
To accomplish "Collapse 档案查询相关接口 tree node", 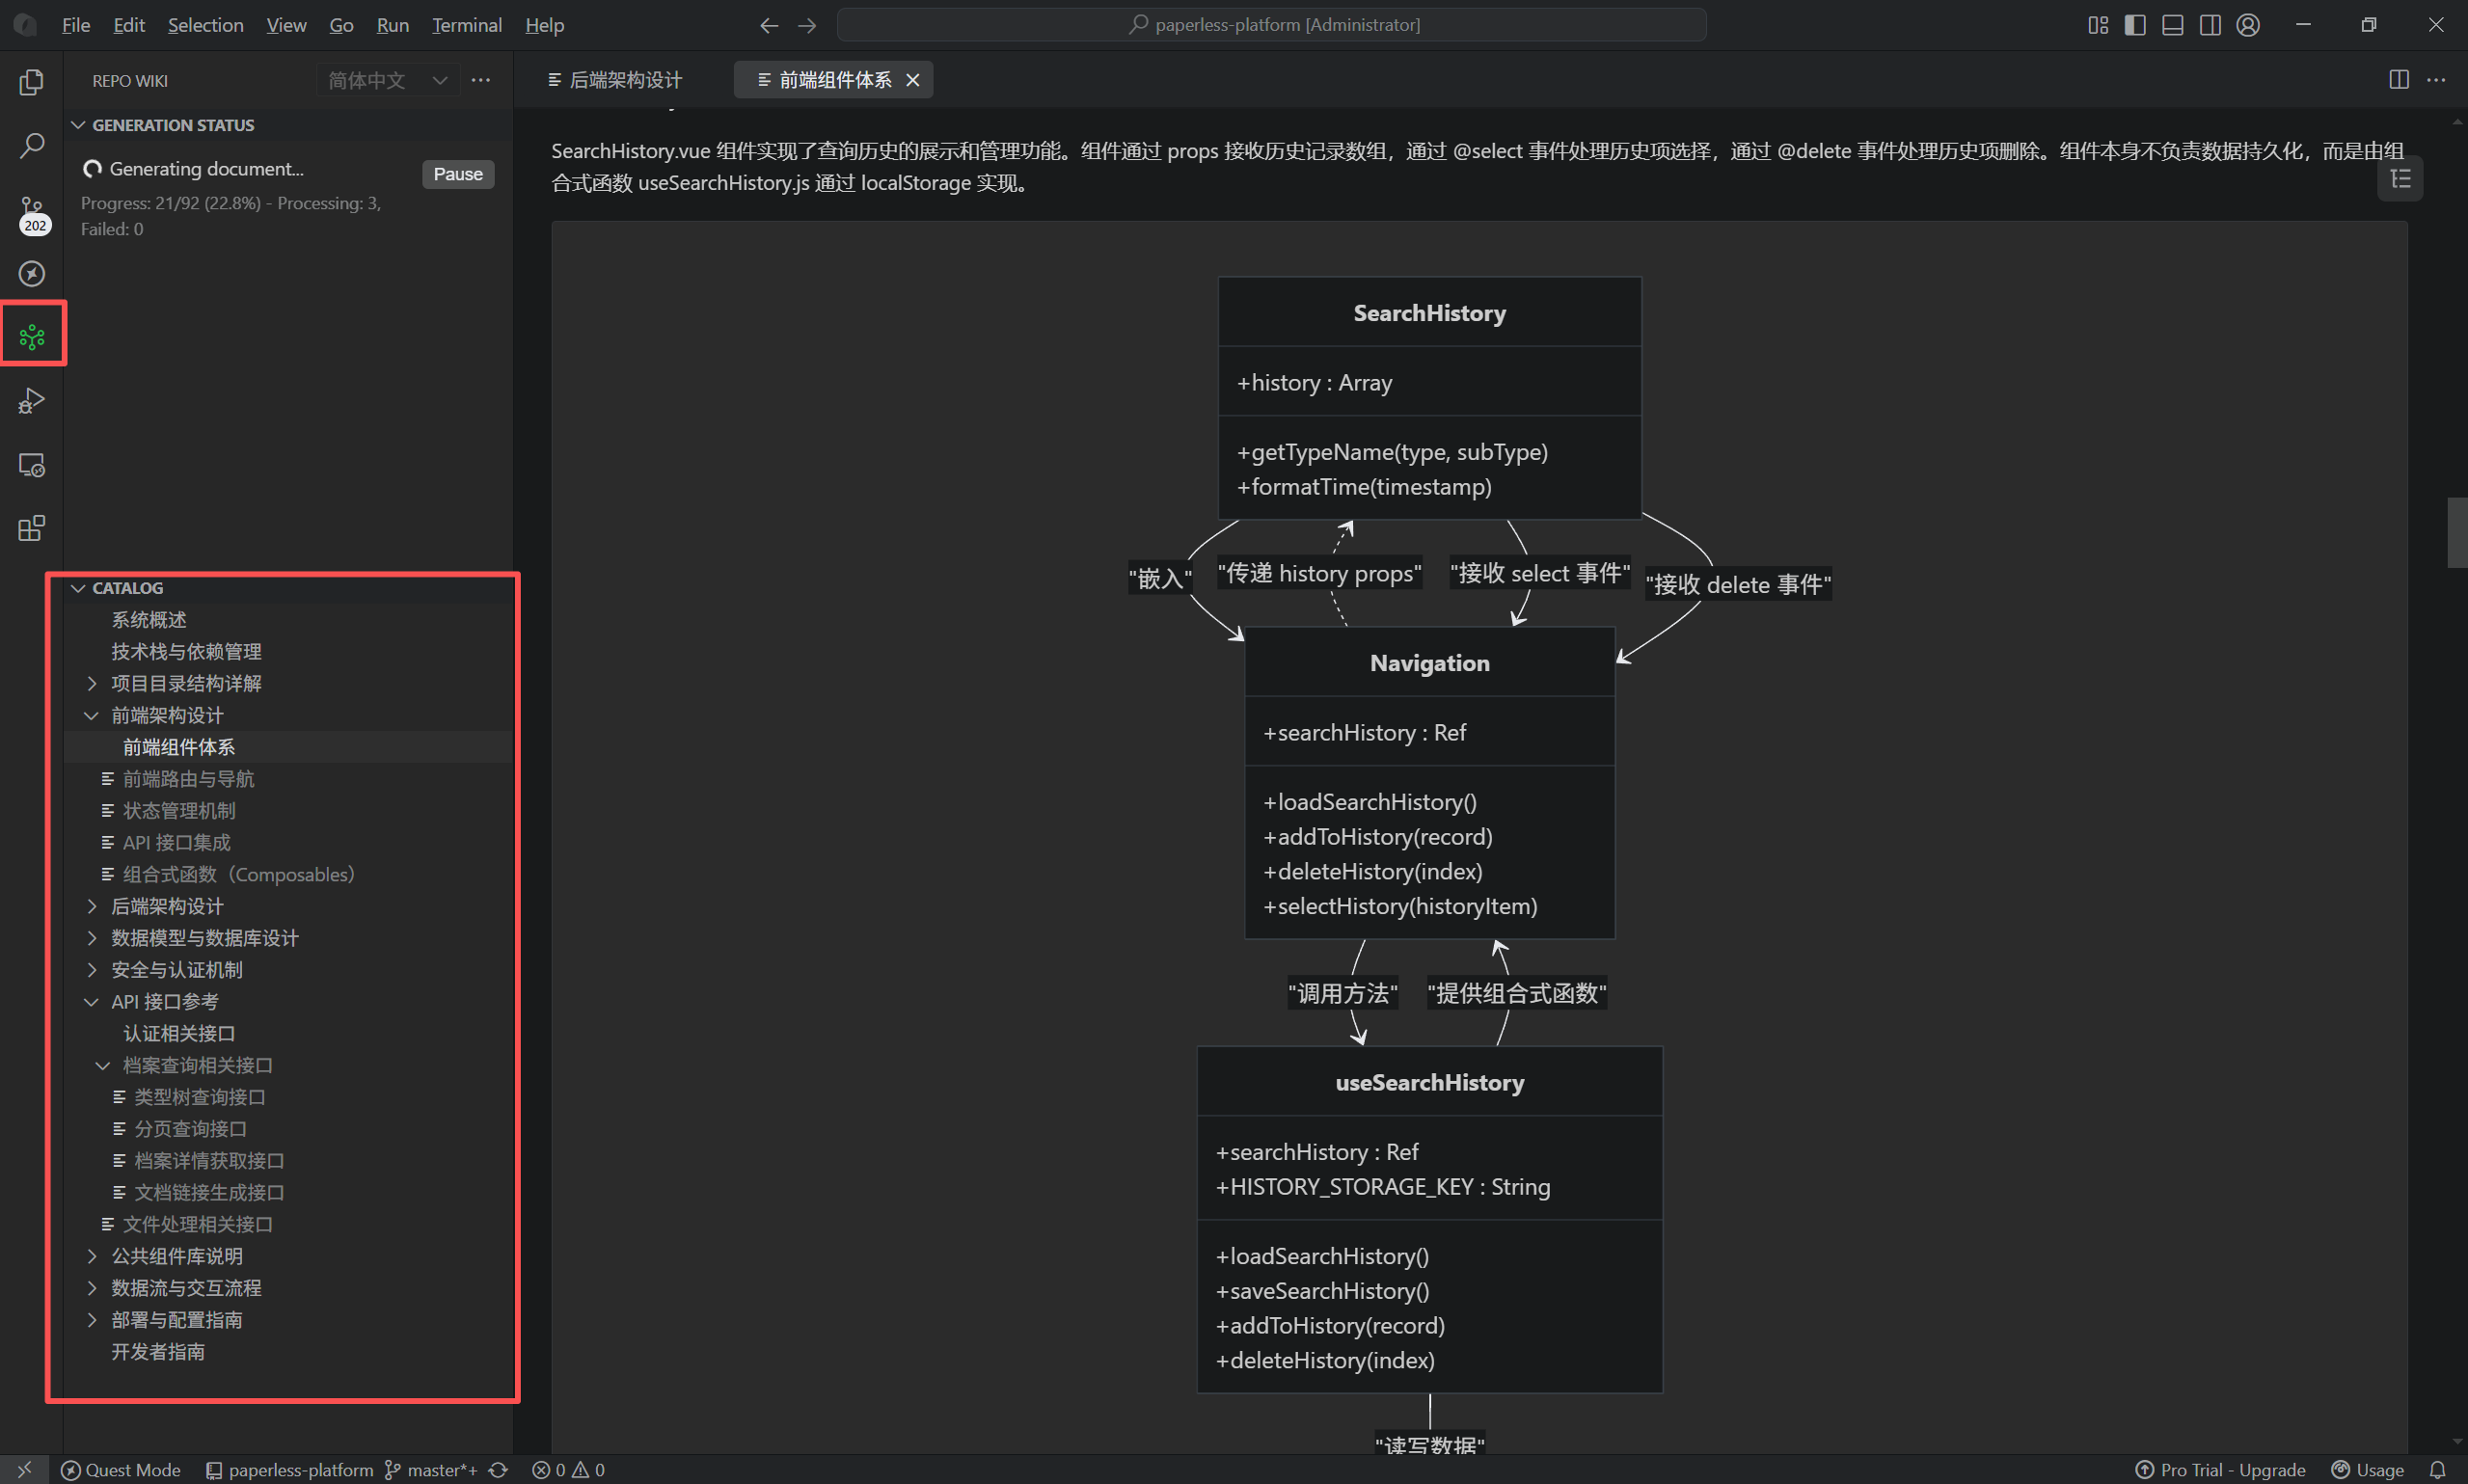I will (x=102, y=1065).
